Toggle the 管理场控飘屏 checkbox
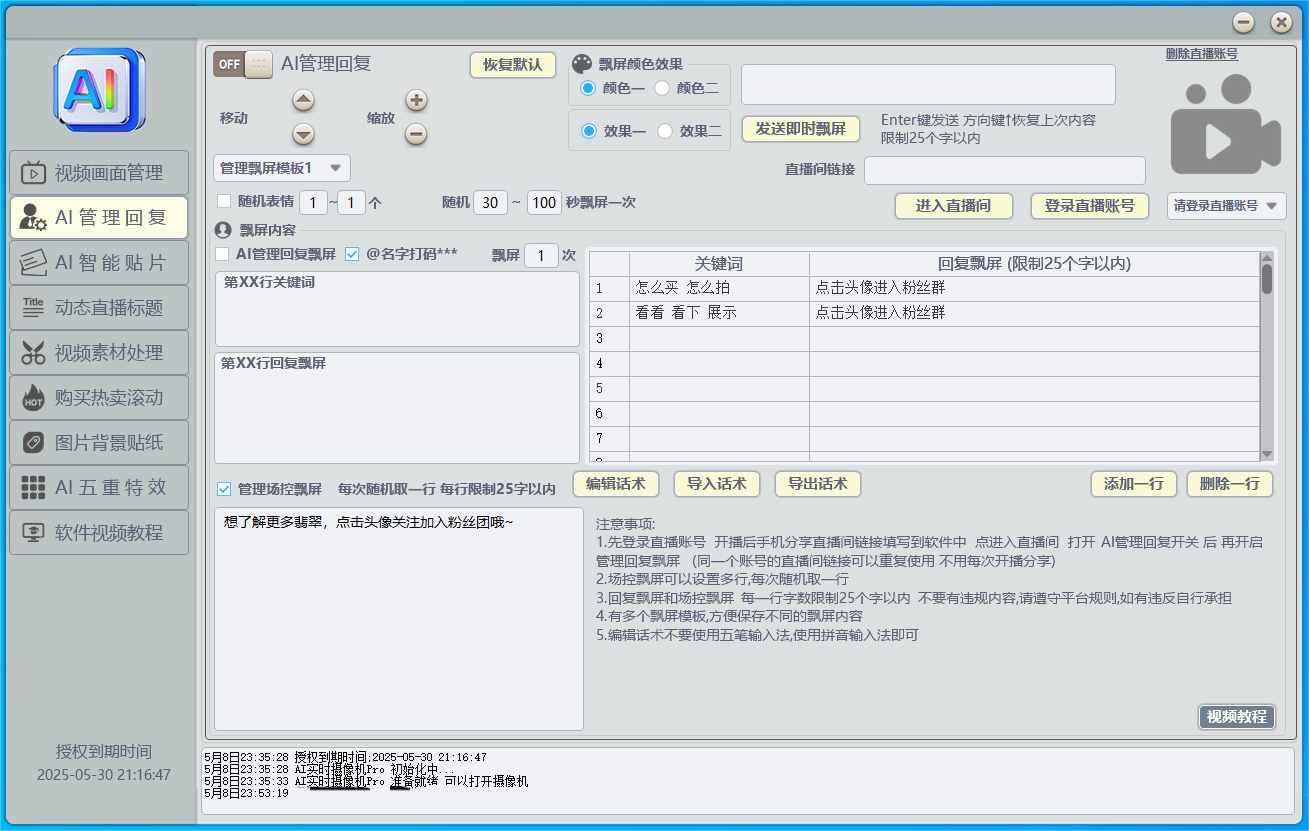 pyautogui.click(x=224, y=489)
